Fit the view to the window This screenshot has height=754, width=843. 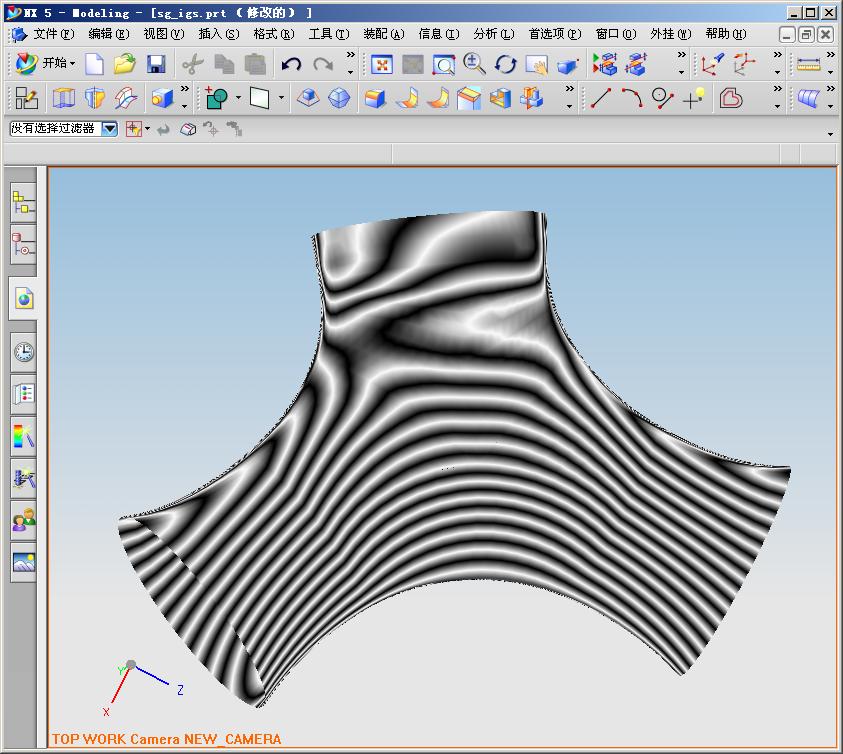coord(382,65)
